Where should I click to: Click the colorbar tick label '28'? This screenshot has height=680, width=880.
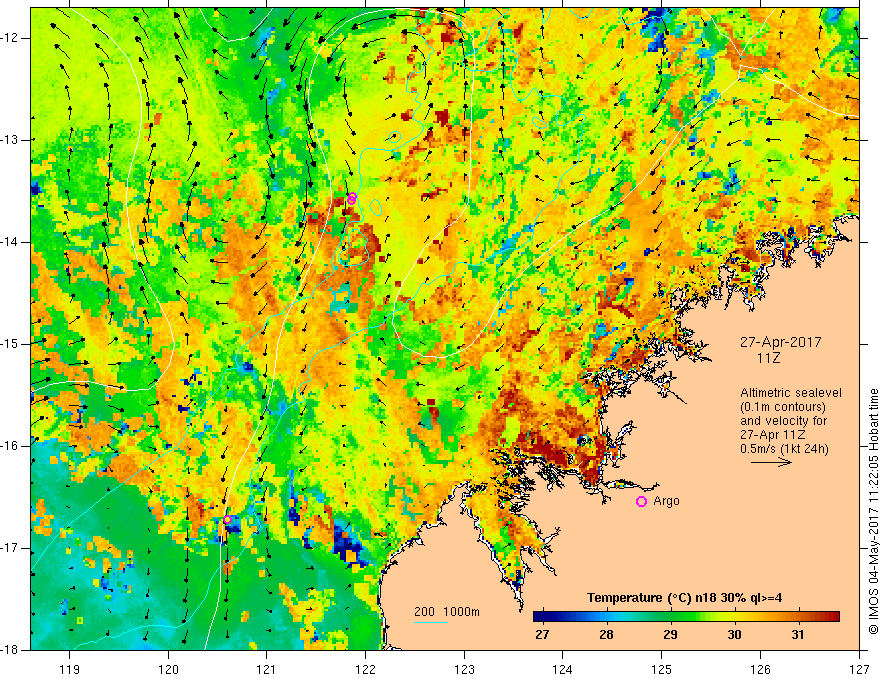click(606, 635)
